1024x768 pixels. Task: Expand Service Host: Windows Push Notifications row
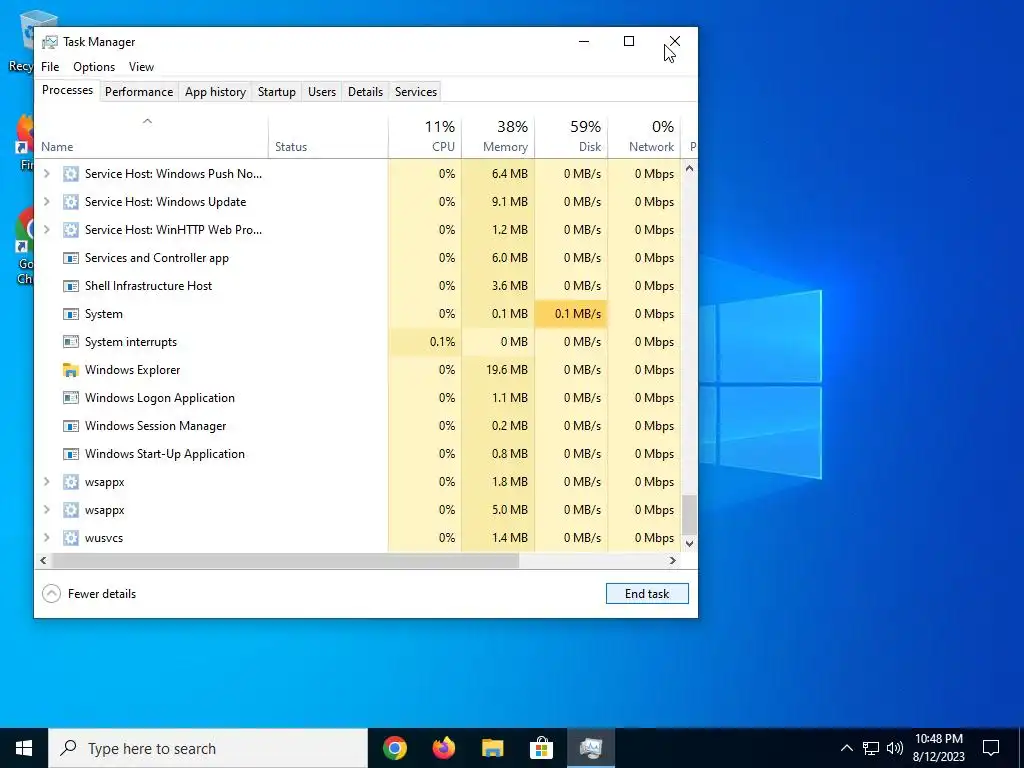pos(46,174)
